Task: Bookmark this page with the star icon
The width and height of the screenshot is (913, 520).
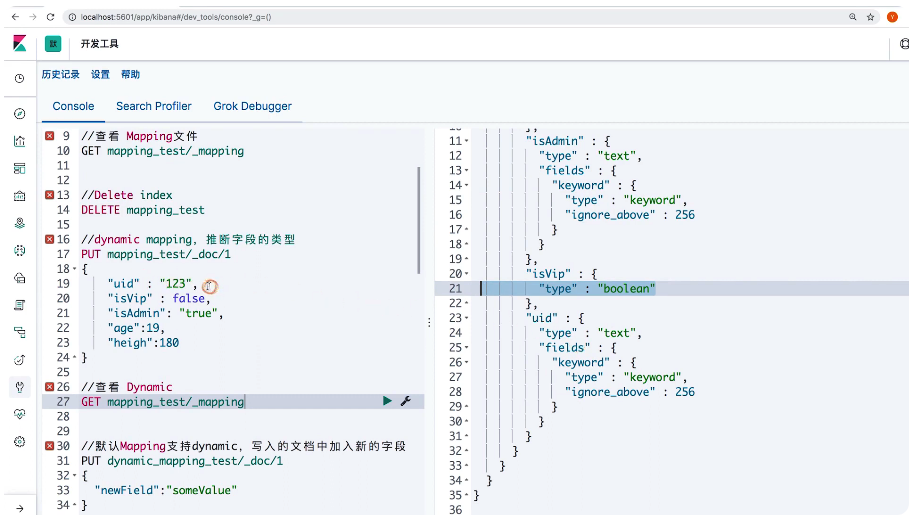Action: click(871, 17)
